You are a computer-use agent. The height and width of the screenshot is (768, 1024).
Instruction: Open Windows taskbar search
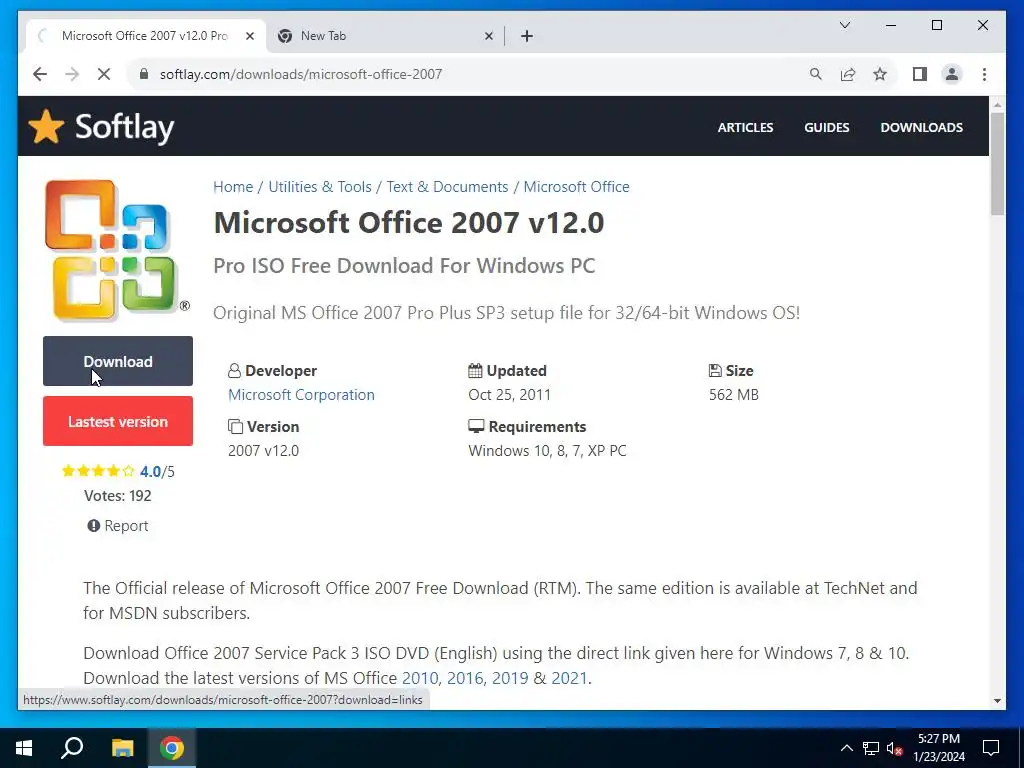(72, 748)
